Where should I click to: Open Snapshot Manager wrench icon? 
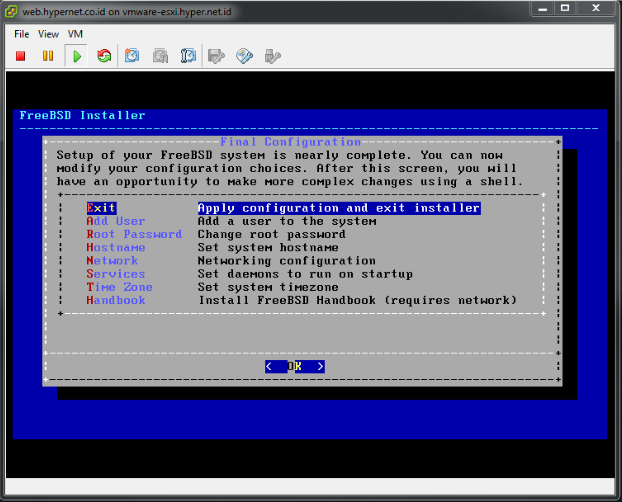click(188, 56)
